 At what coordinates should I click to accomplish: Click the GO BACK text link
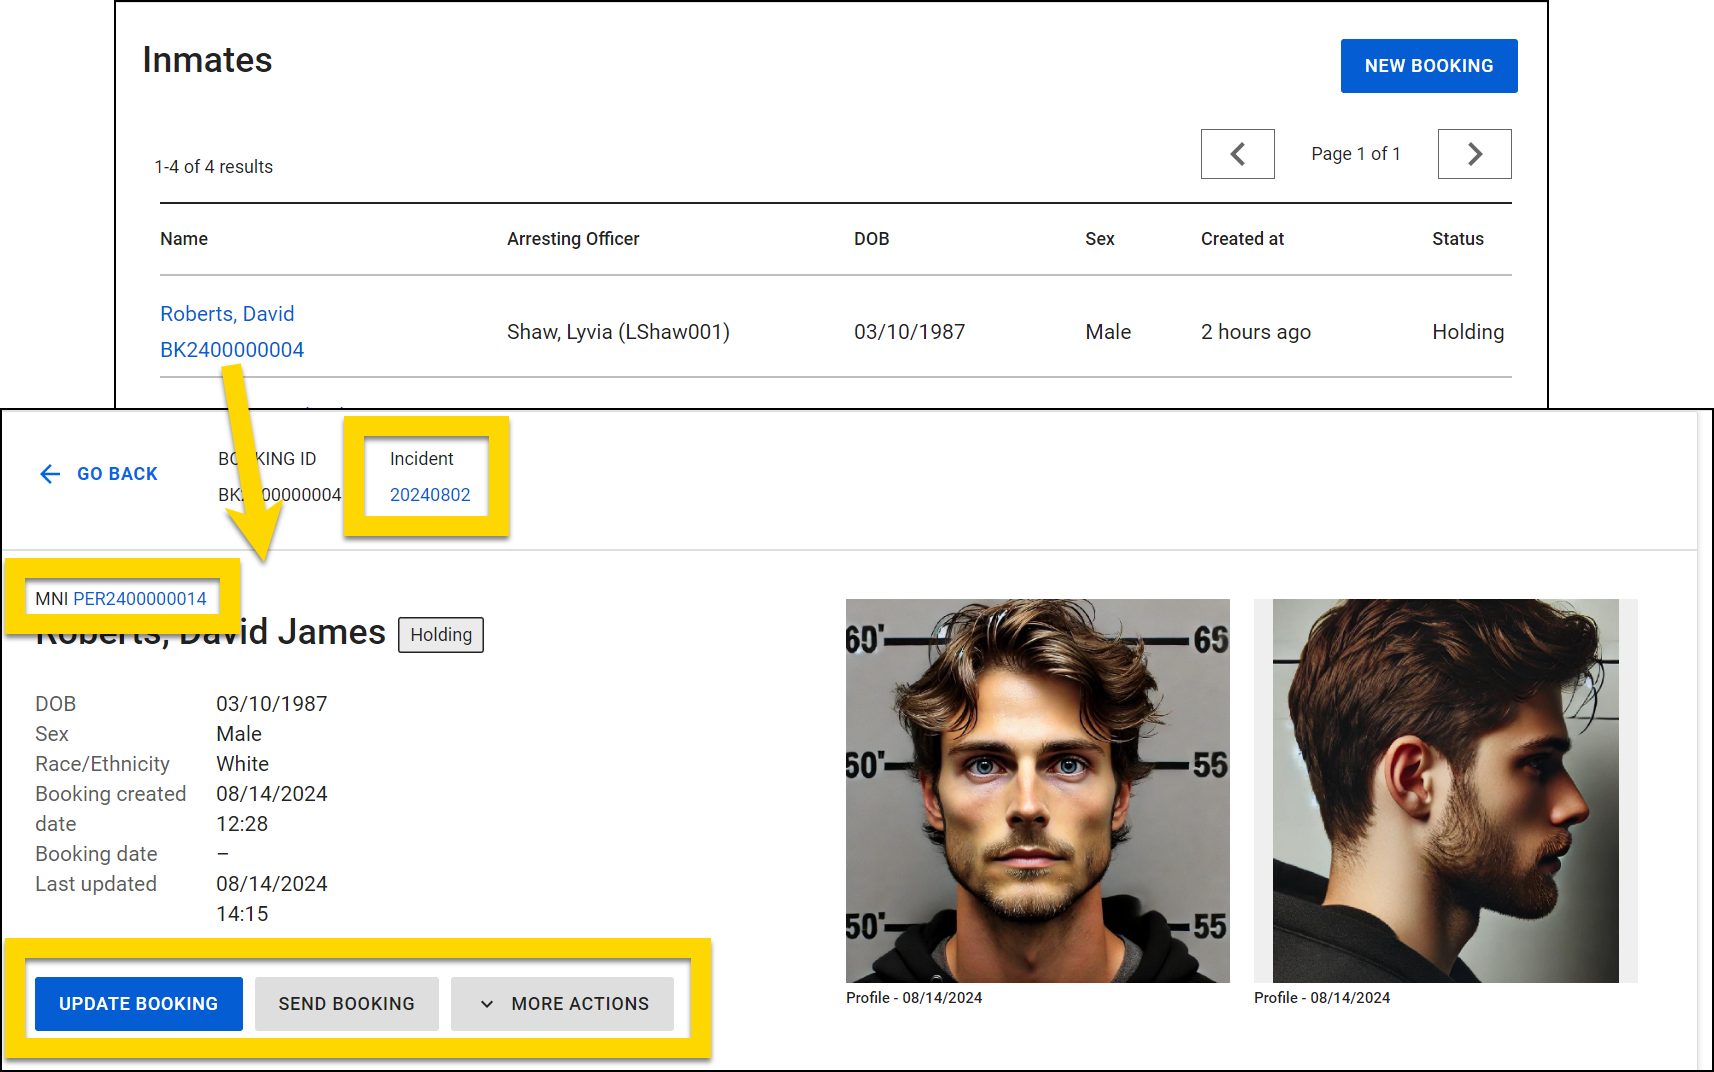[x=117, y=474]
